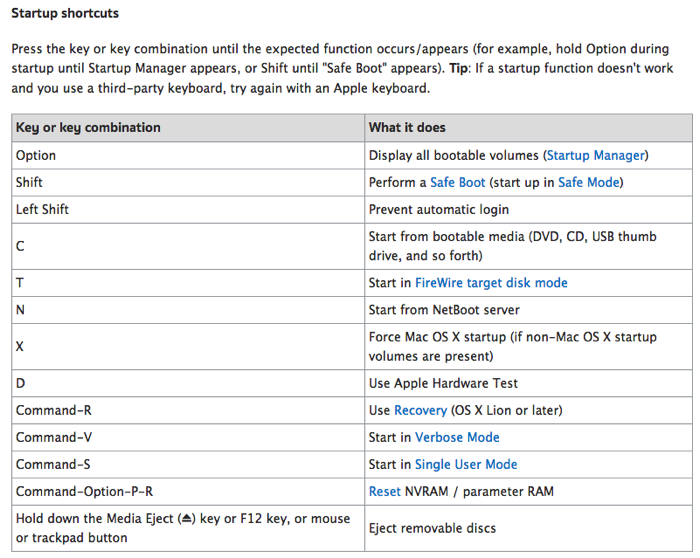Follow the Safe Boot link
Viewport: 700px width, 558px height.
click(457, 182)
